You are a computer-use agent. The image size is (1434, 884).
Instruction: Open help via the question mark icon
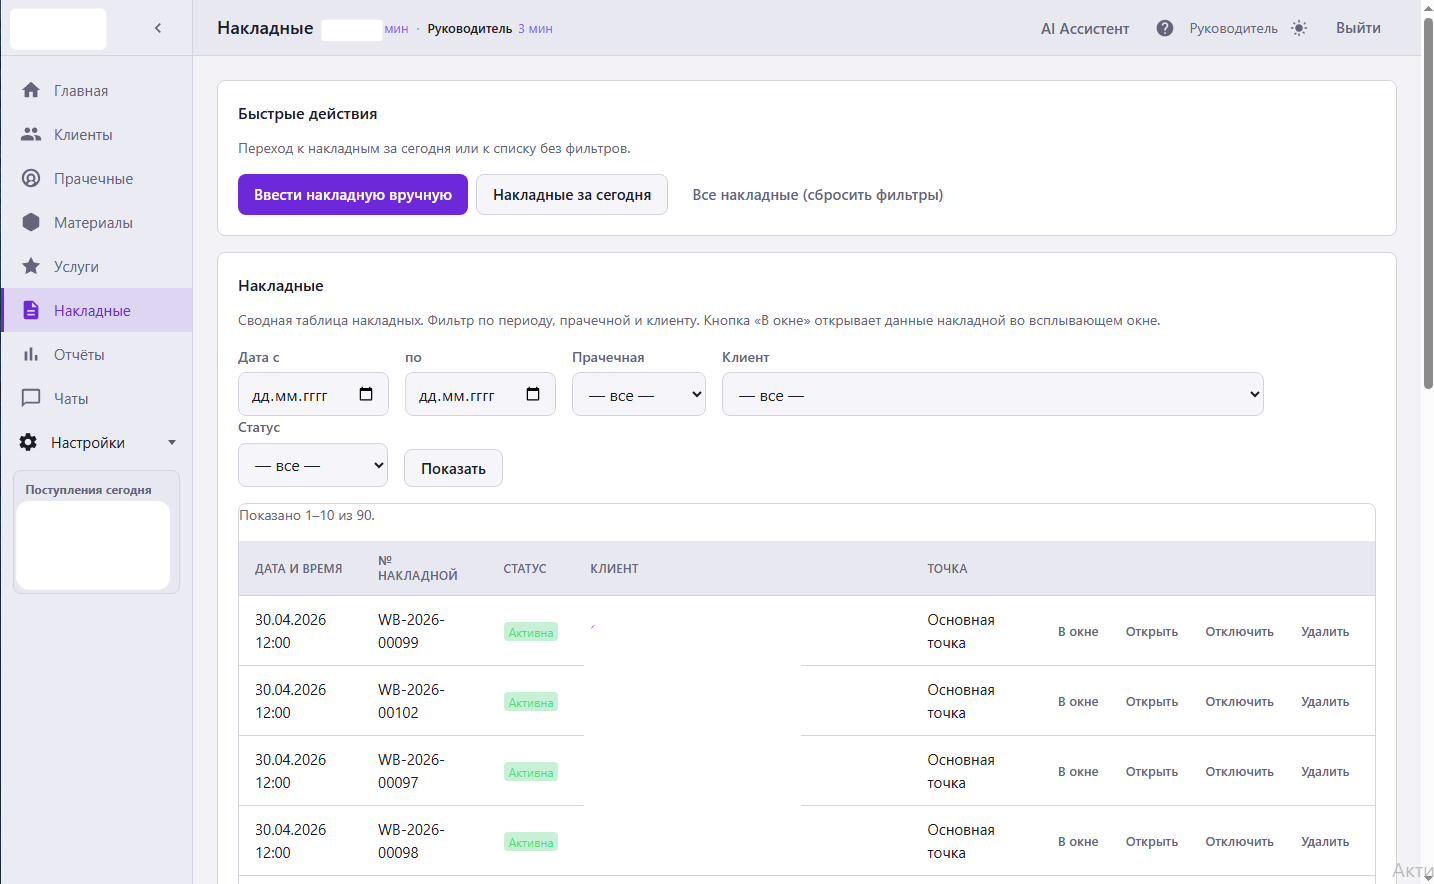[x=1165, y=28]
